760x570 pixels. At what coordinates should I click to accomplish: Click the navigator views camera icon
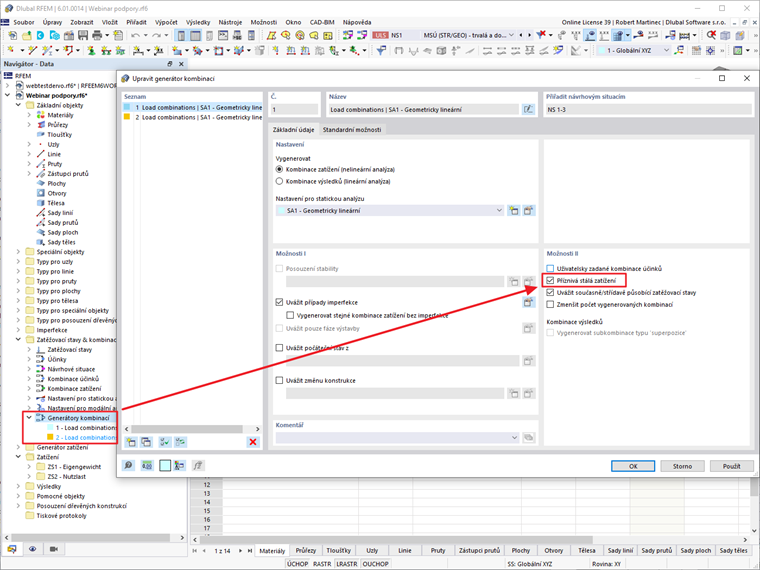pyautogui.click(x=53, y=549)
